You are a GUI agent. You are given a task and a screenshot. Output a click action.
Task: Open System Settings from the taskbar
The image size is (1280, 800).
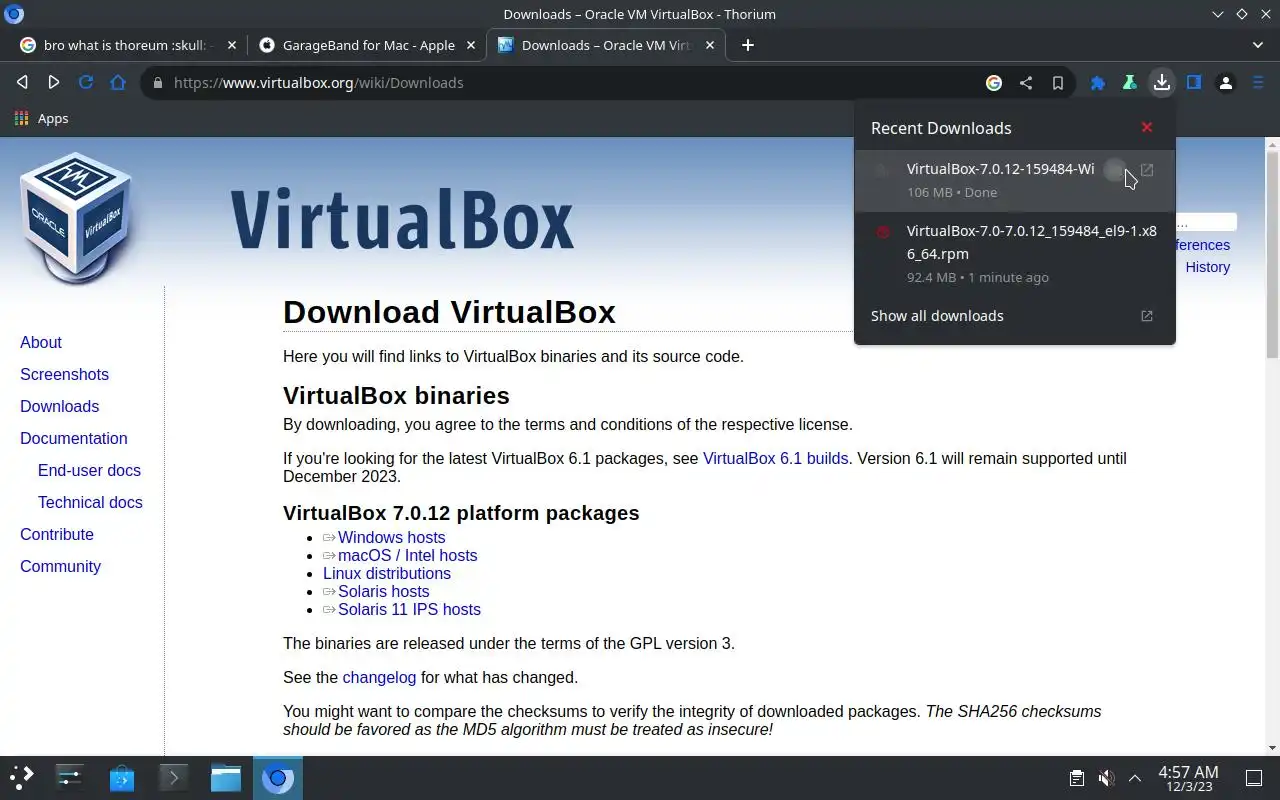(x=70, y=777)
